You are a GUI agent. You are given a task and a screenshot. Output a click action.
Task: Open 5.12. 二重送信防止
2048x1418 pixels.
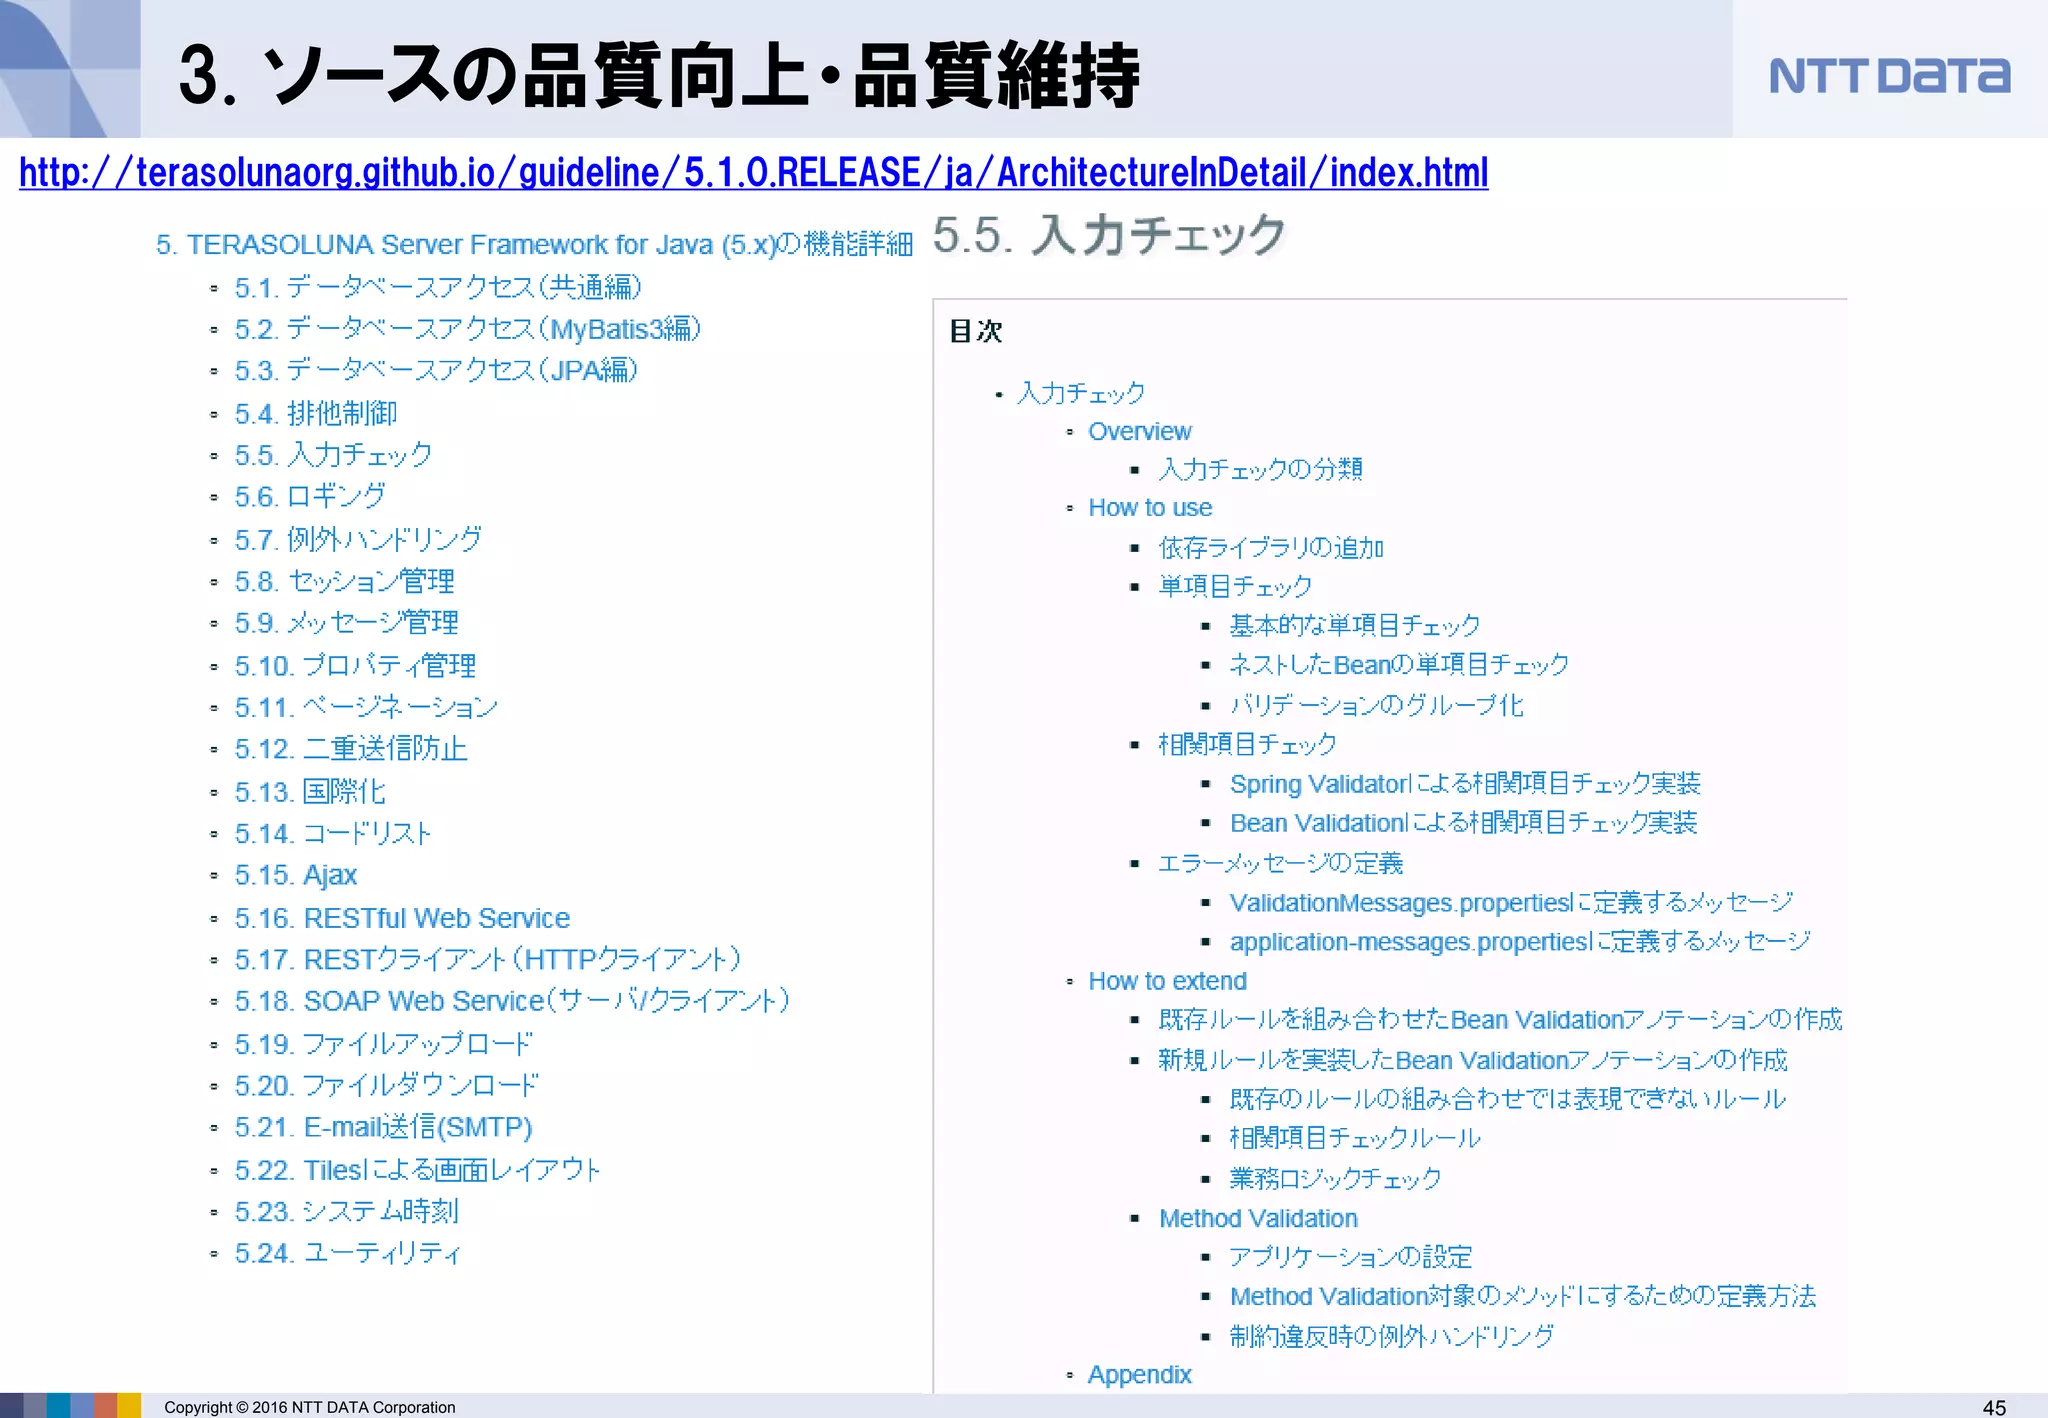pos(351,749)
